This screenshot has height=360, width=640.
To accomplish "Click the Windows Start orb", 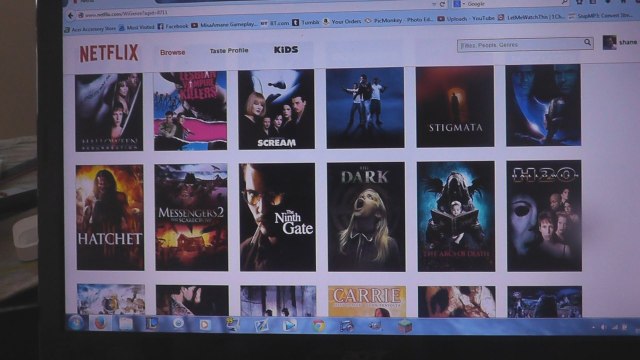I will coord(76,323).
